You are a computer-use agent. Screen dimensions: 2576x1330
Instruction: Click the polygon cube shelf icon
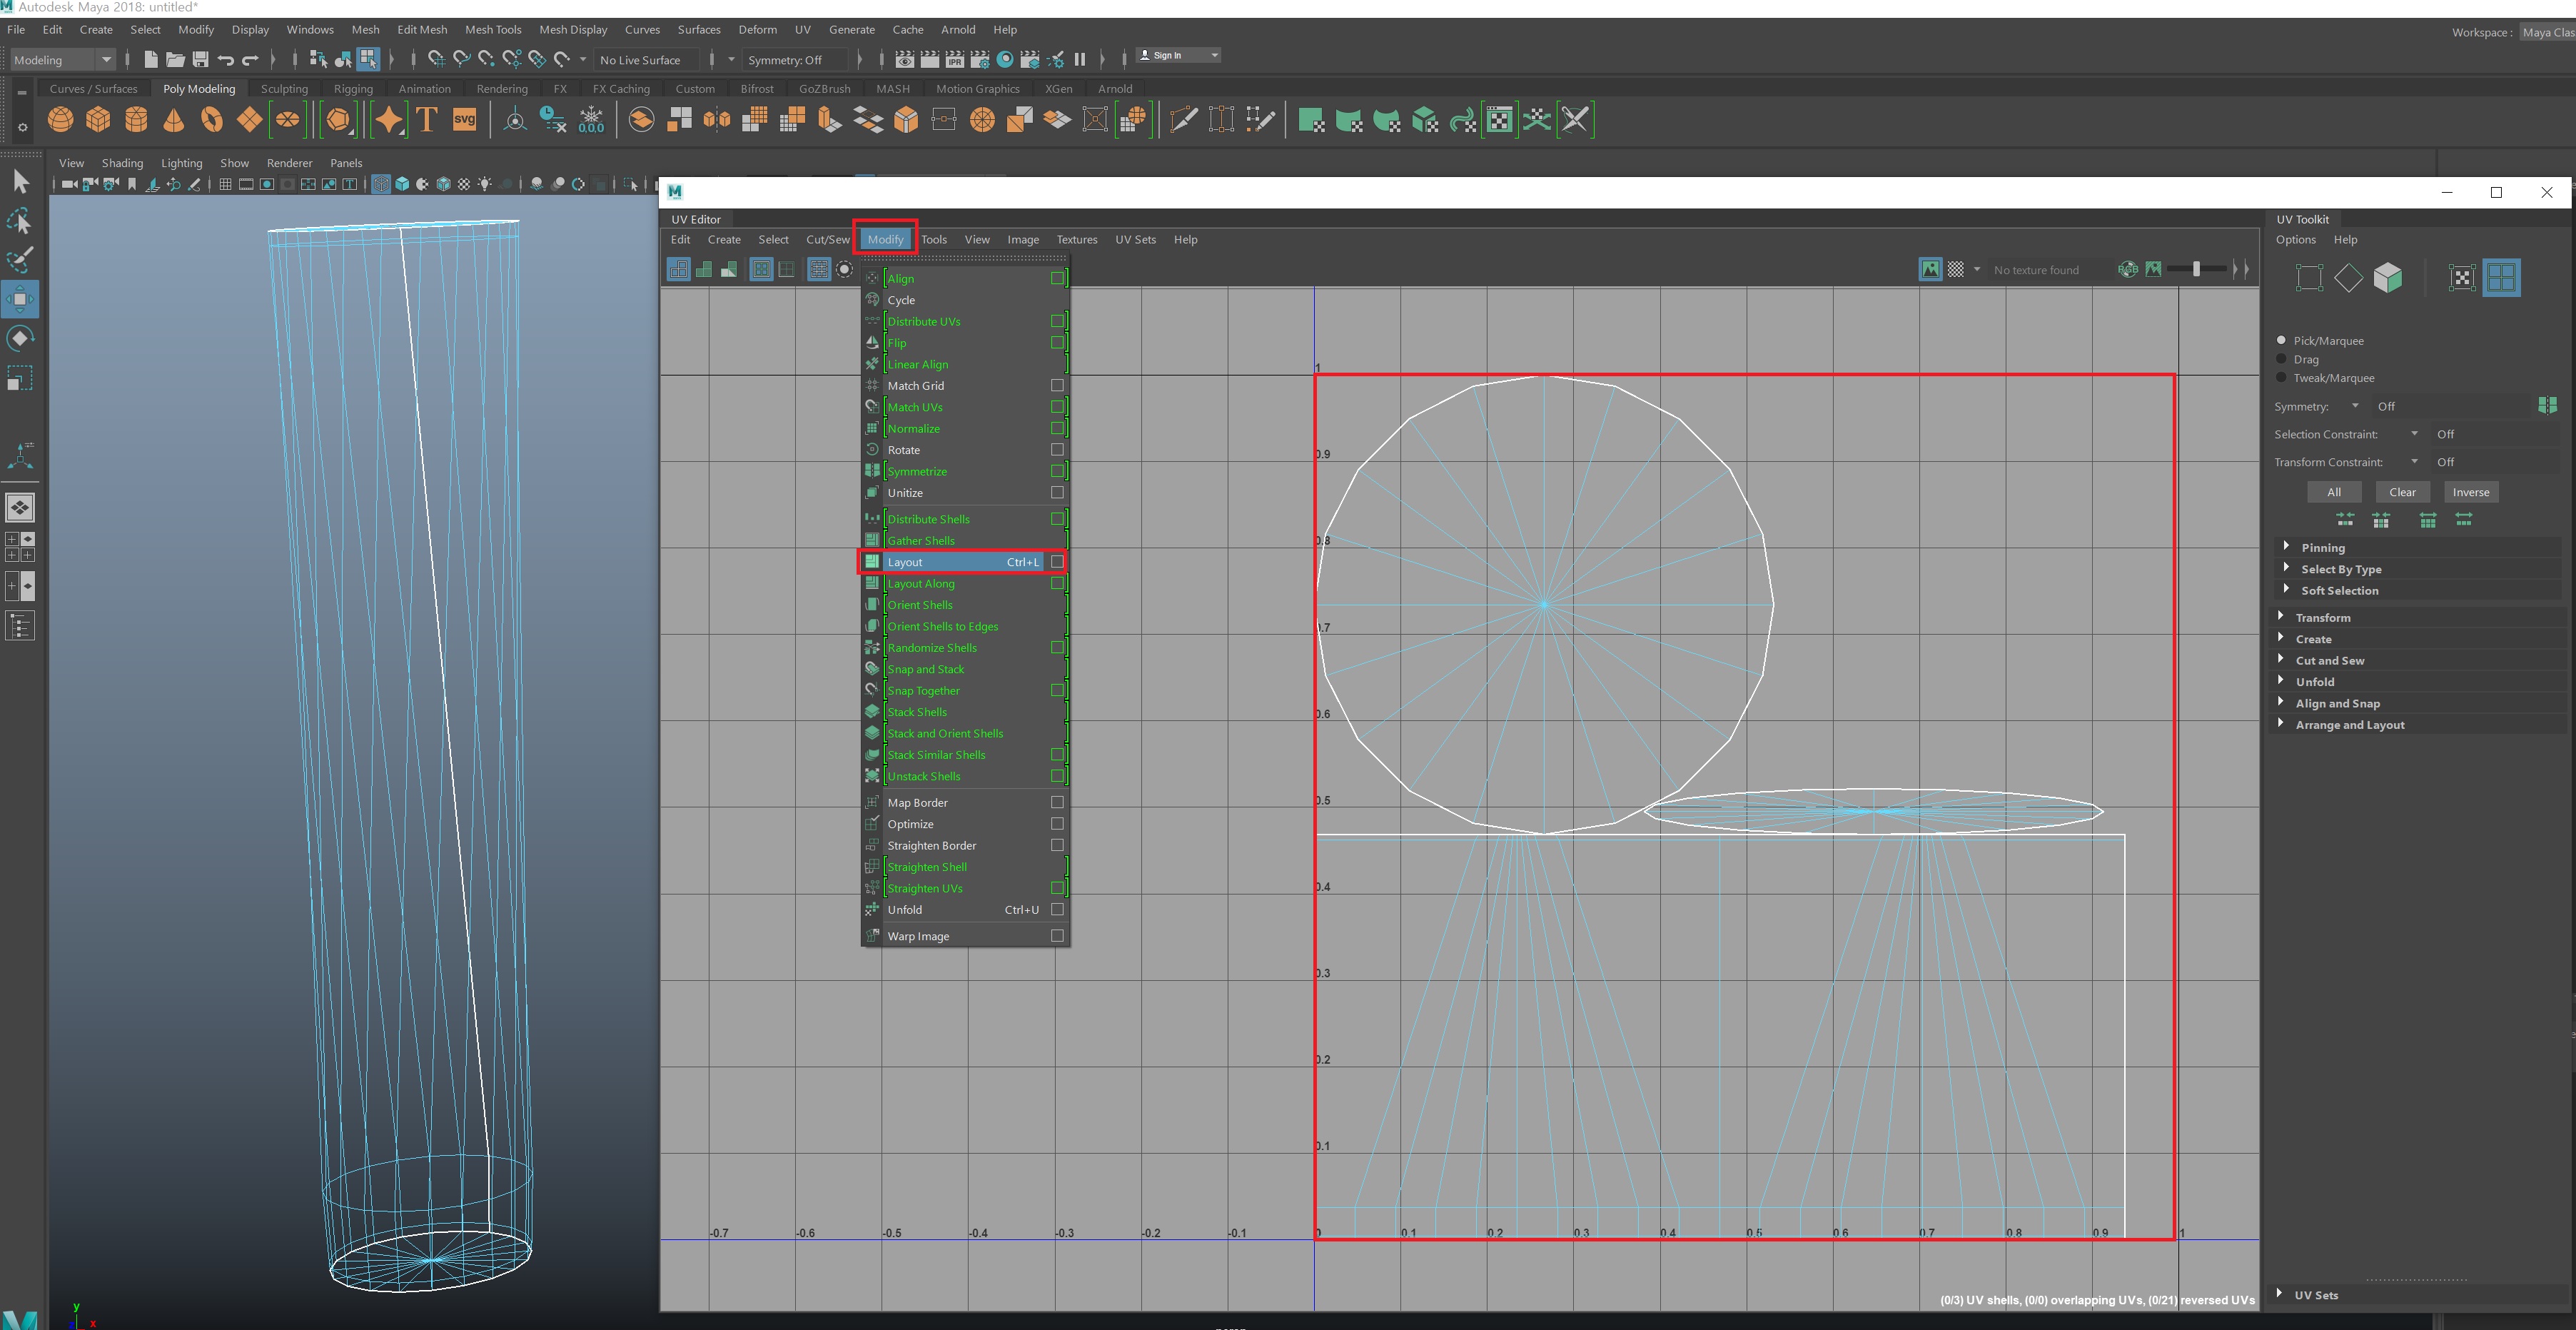pos(98,120)
